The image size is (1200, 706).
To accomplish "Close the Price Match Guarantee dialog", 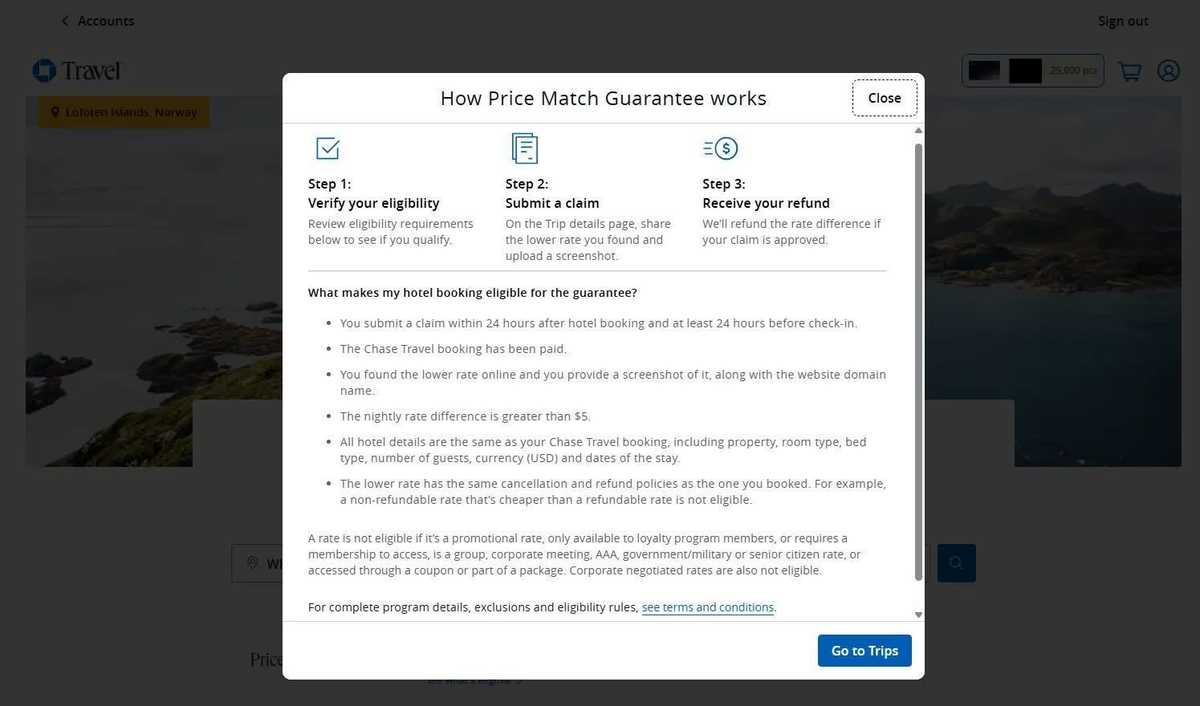I will tap(883, 97).
